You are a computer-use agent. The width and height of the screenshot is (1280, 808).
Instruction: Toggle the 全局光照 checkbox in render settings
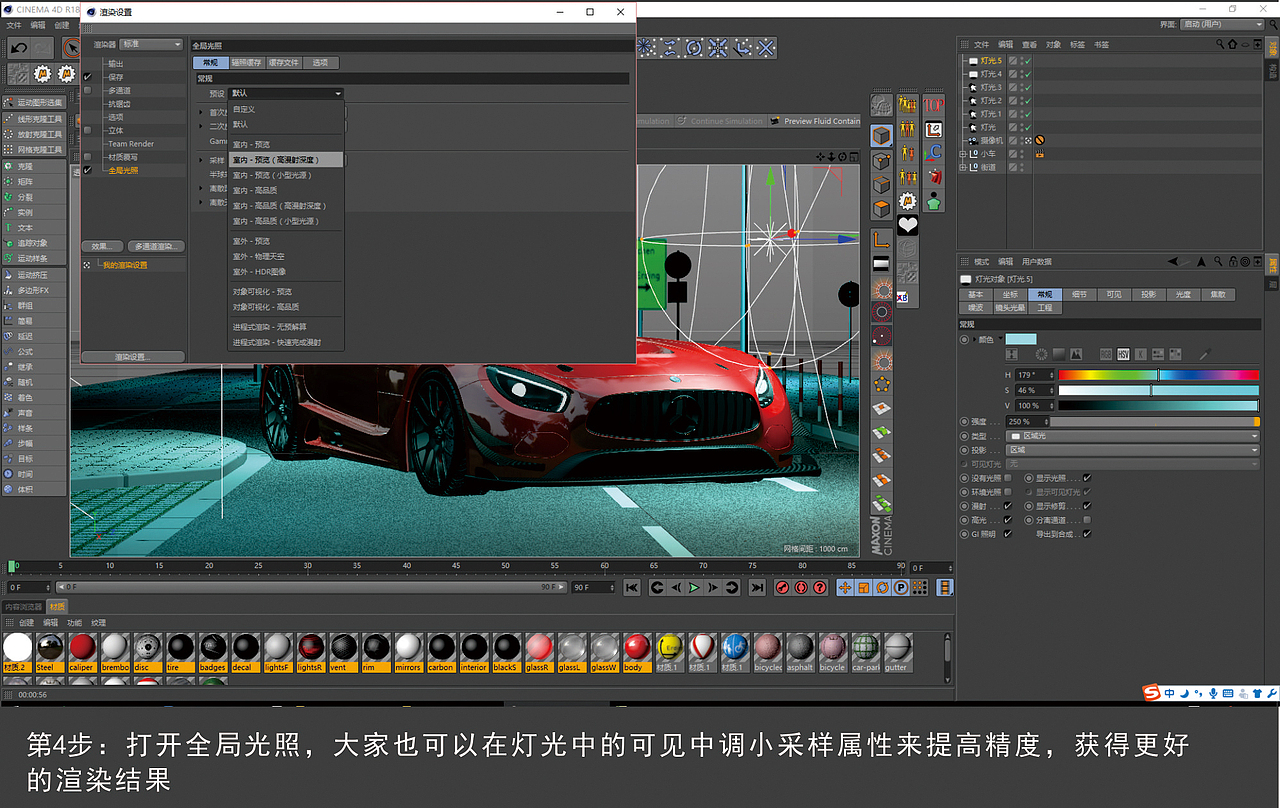88,170
